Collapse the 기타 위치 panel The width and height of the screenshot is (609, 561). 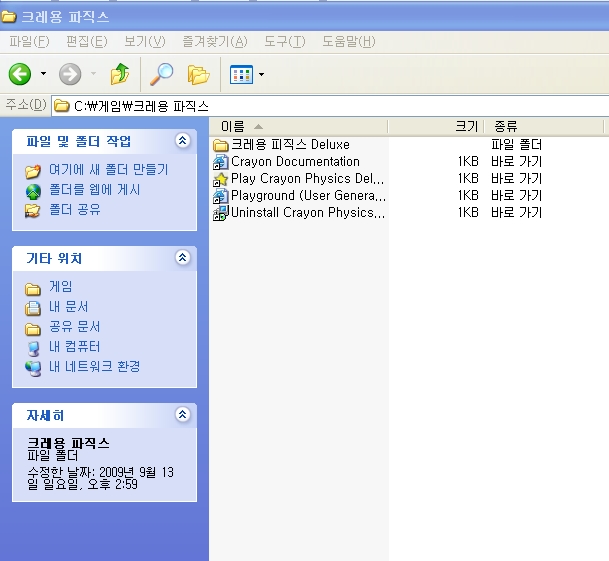(x=182, y=258)
